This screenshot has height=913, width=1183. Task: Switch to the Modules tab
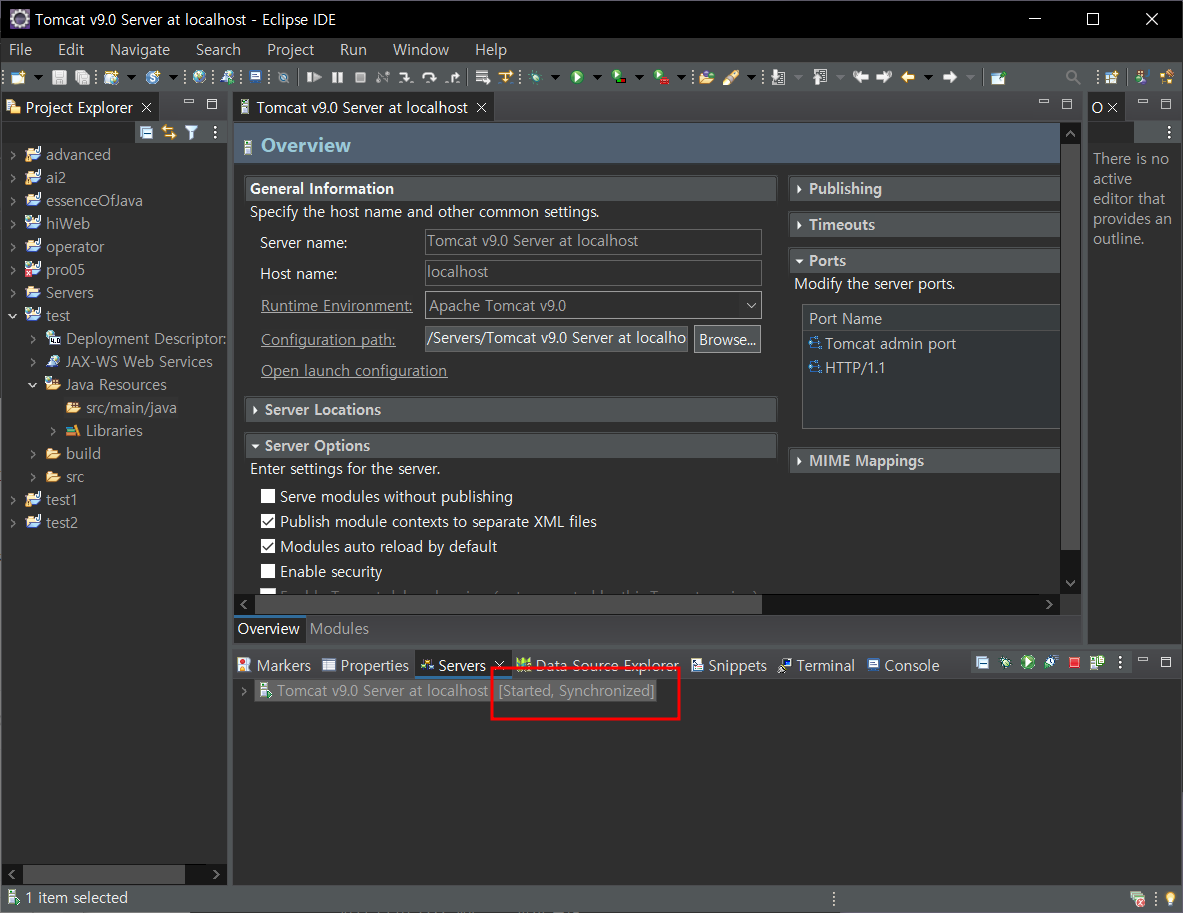[340, 629]
